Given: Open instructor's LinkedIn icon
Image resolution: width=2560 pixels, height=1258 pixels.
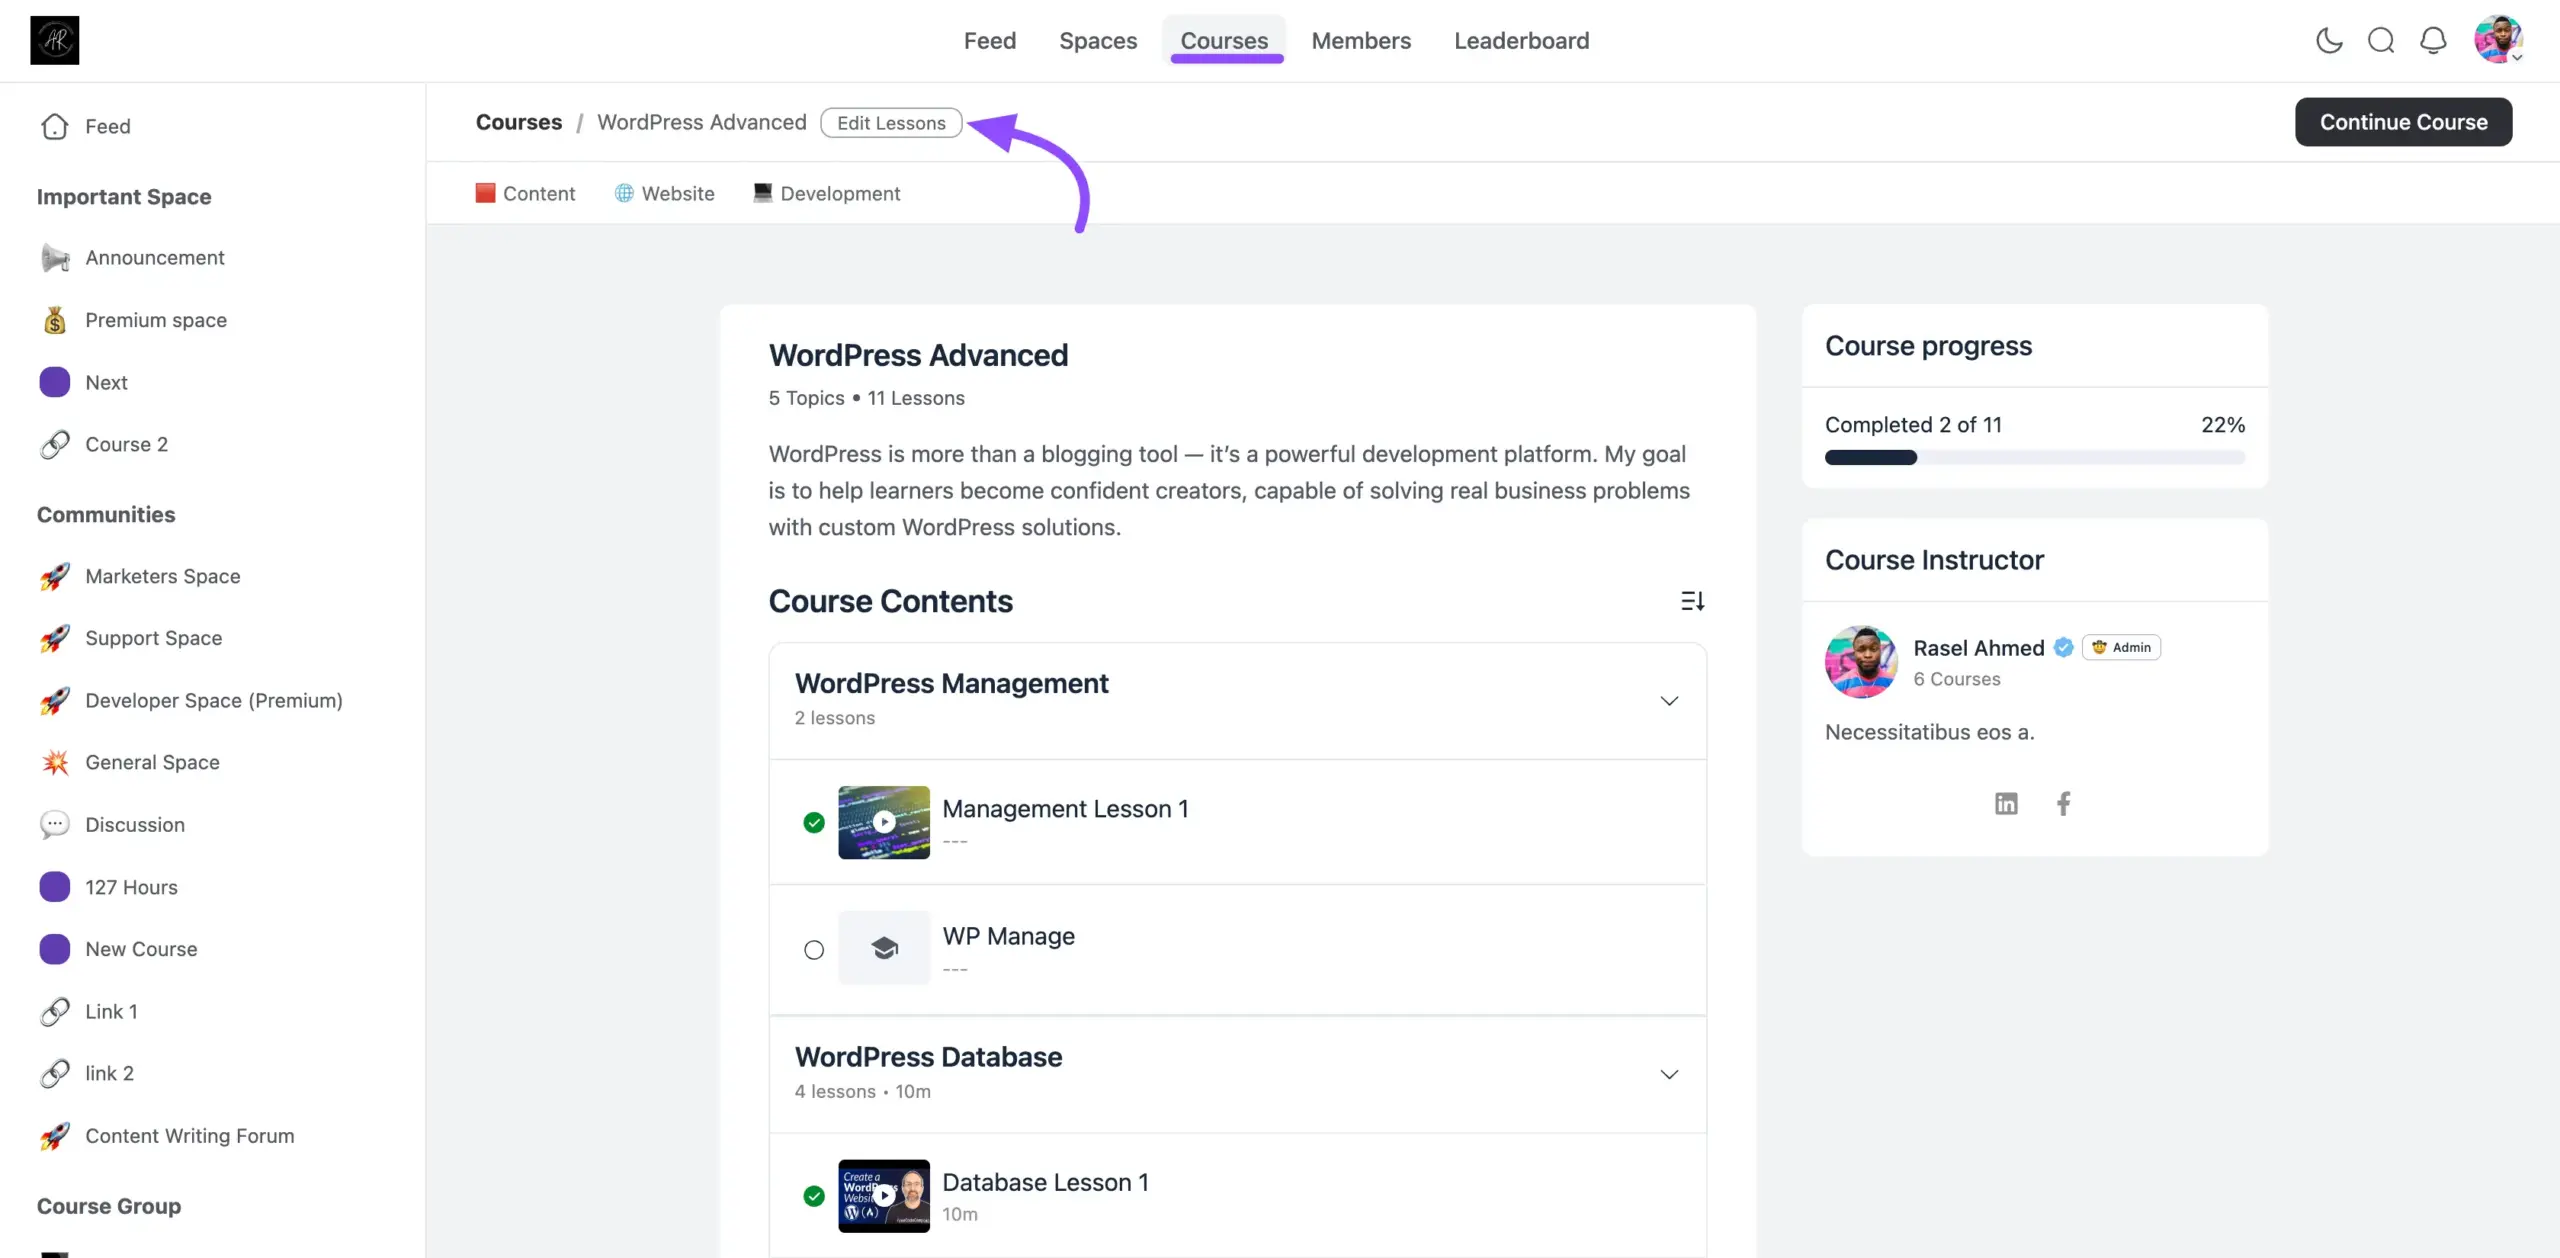Looking at the screenshot, I should pyautogui.click(x=2006, y=803).
